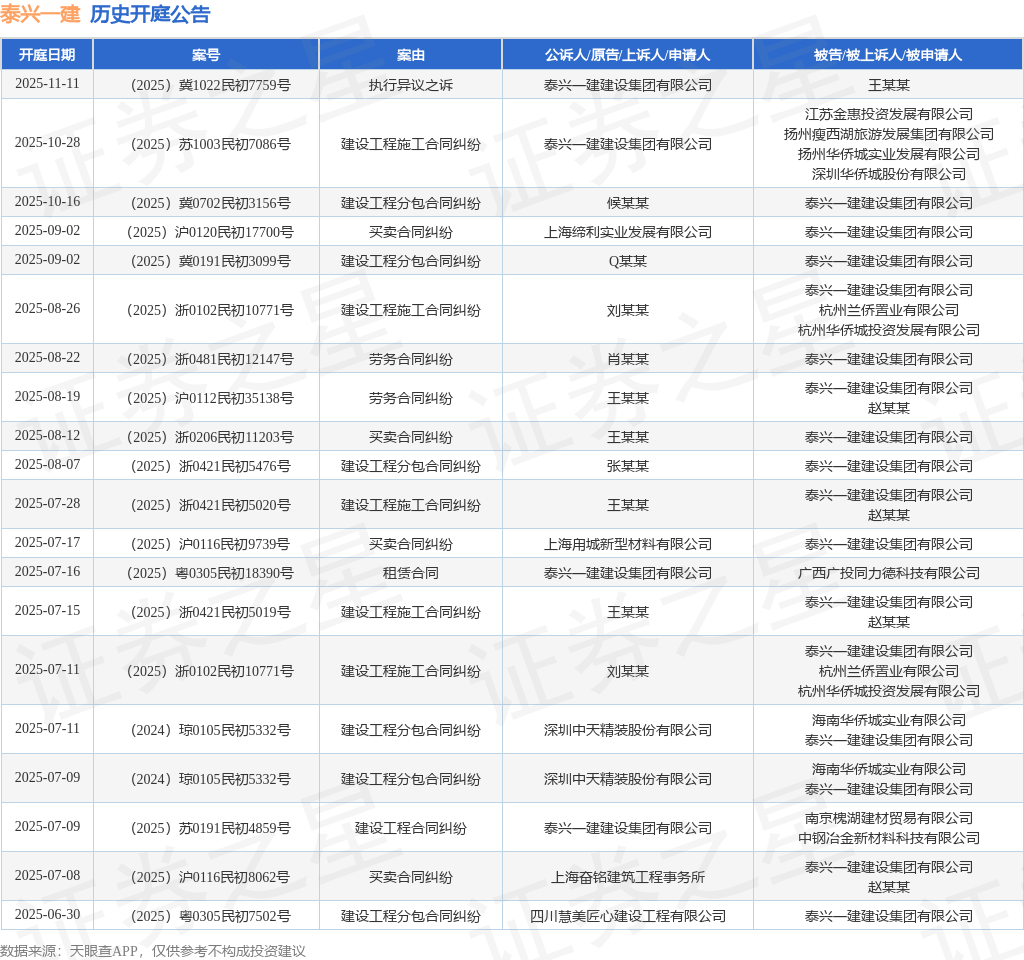Screen dimensions: 1024x960
Task: Click the date cell 2025-10-16
Action: click(x=47, y=202)
